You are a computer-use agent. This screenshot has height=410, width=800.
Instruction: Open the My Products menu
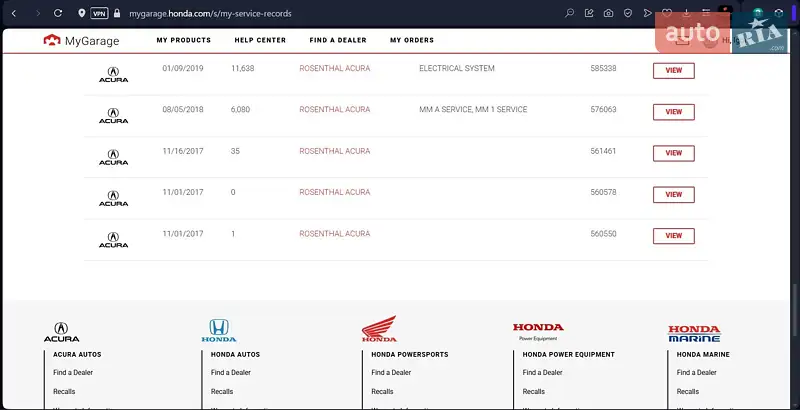(183, 40)
